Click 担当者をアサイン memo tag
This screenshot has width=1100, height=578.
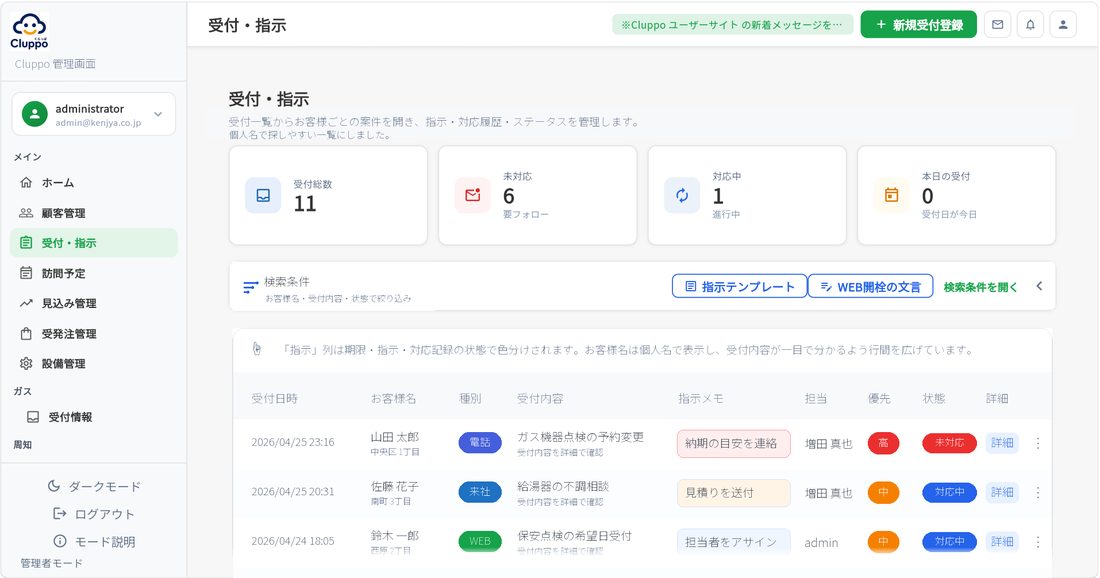coord(733,542)
